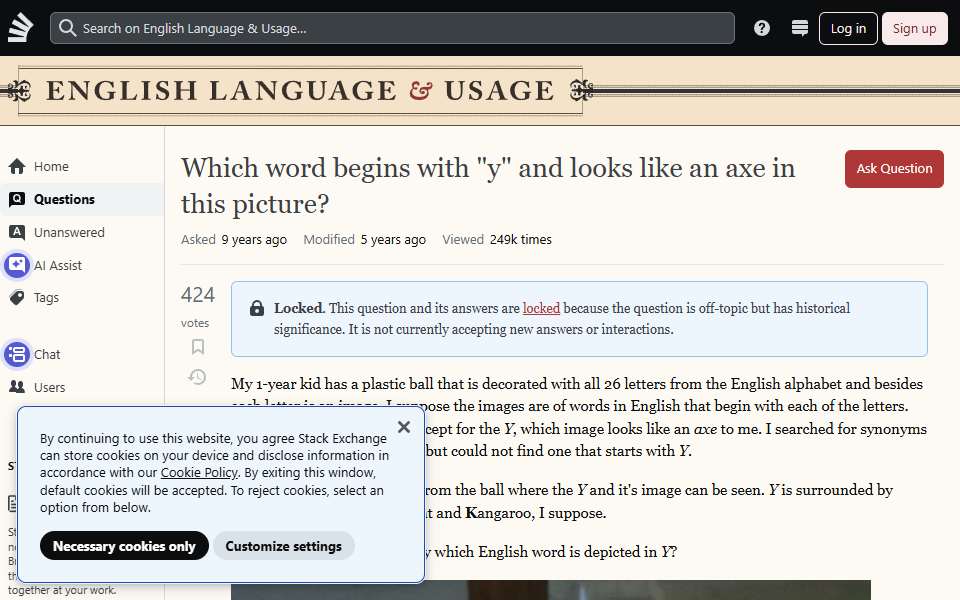960x600 pixels.
Task: Open the question title link
Action: pos(488,186)
